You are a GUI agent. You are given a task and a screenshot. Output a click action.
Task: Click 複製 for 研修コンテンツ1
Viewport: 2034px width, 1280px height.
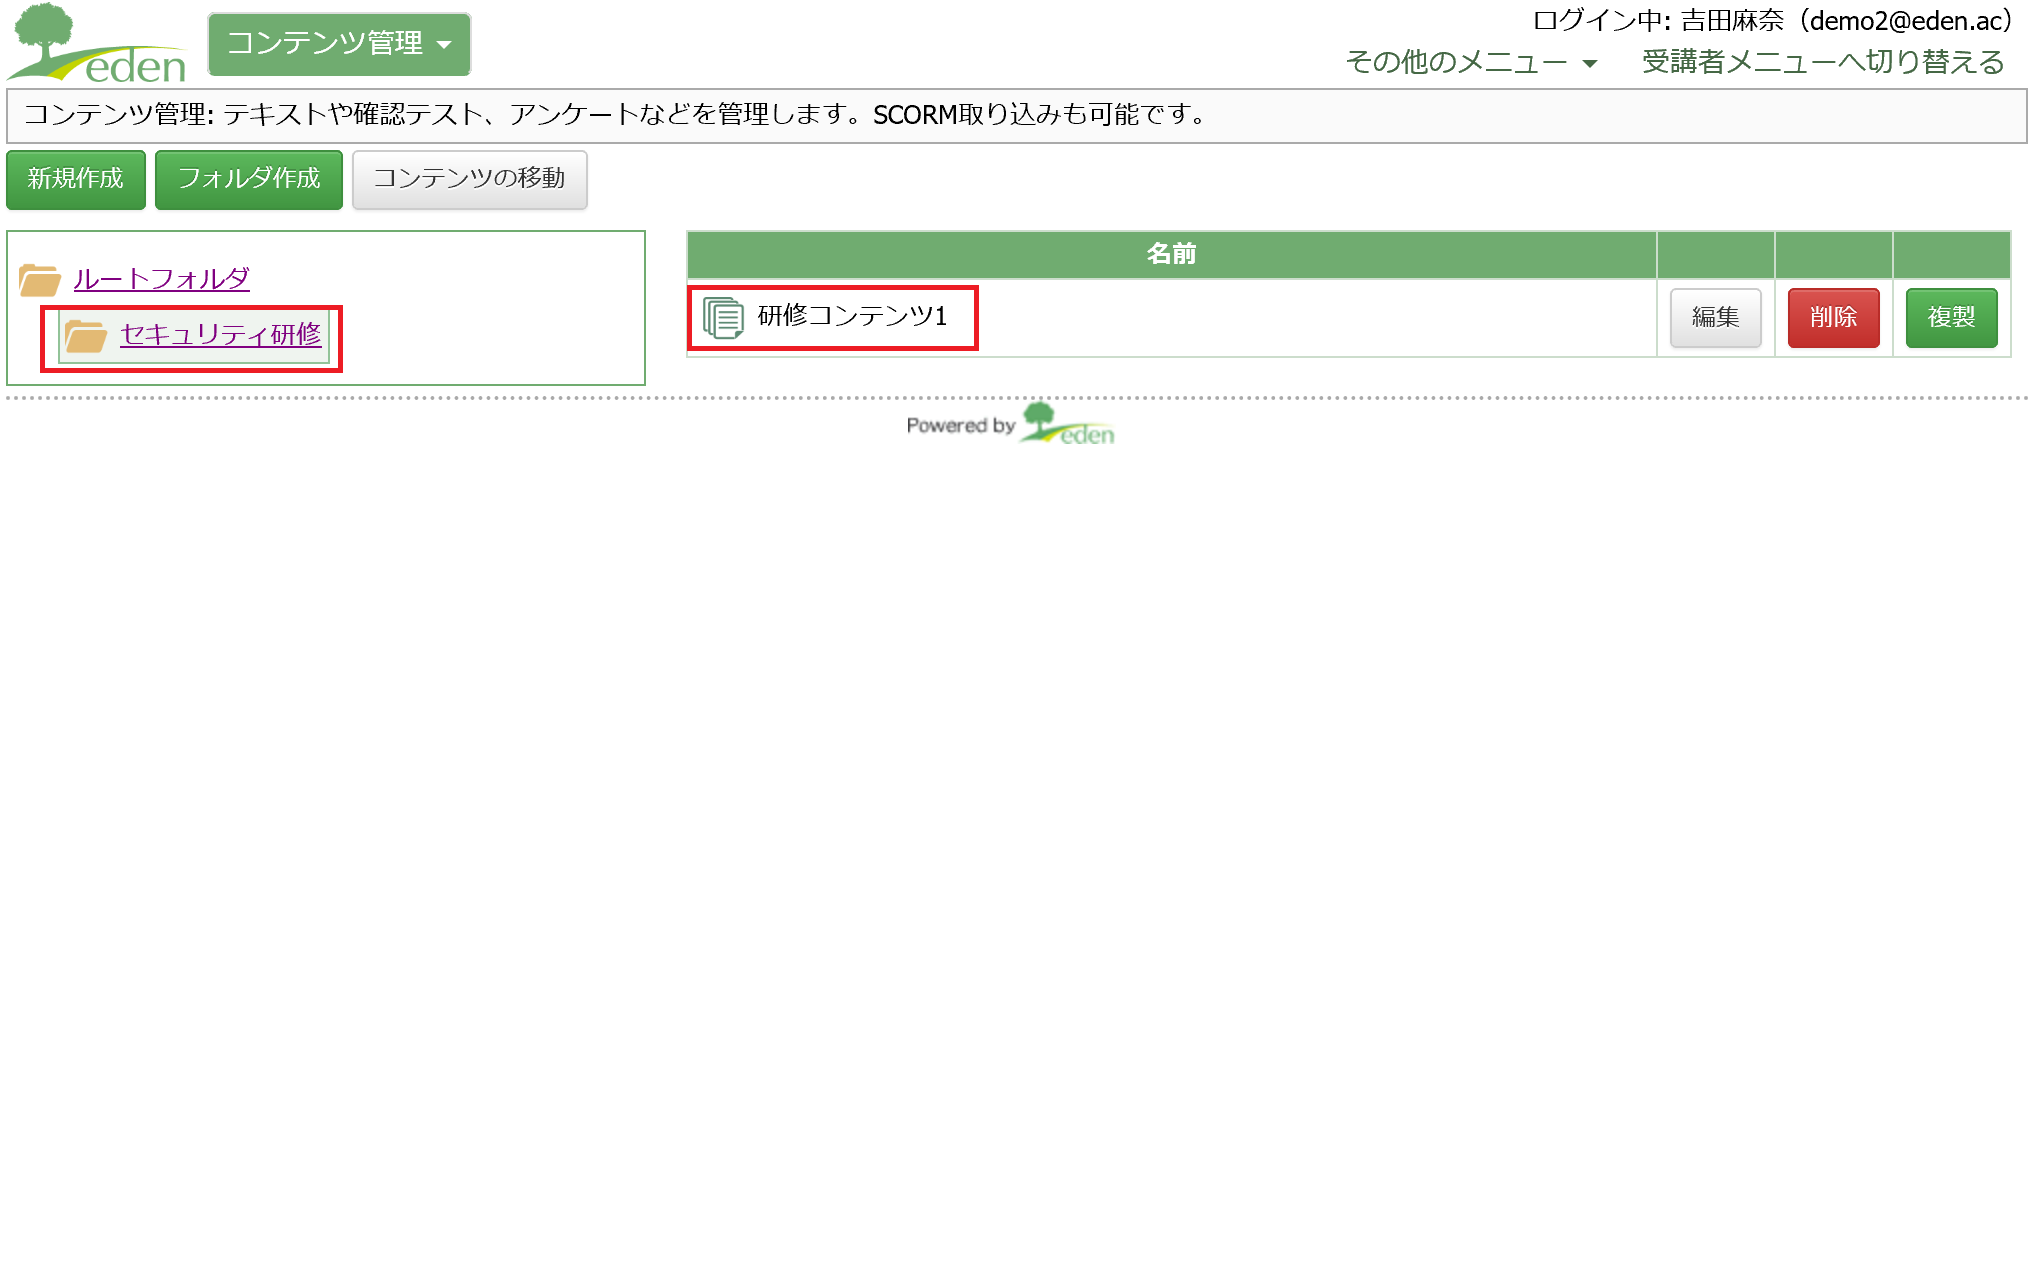(x=1952, y=317)
